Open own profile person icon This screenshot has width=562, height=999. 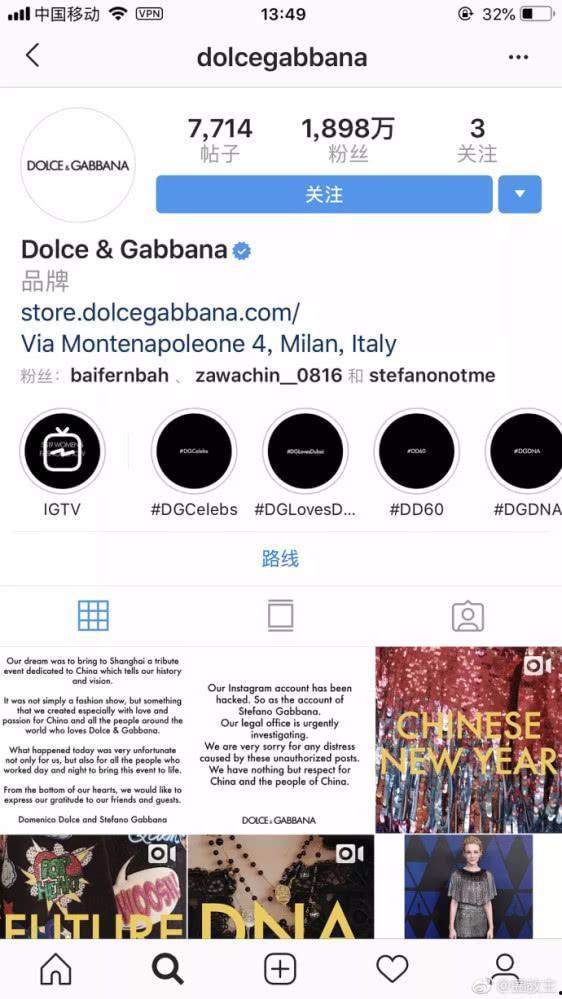(x=504, y=968)
